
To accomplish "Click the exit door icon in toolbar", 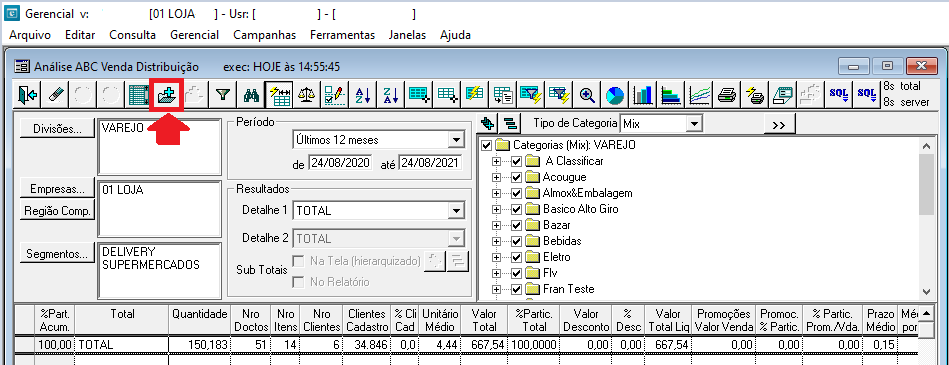I will (x=28, y=95).
